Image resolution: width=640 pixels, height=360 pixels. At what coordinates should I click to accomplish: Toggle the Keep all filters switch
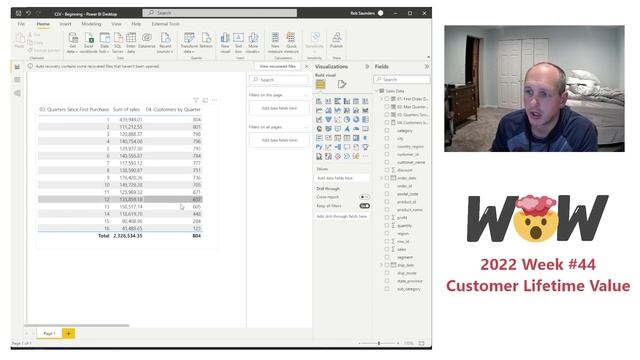[364, 206]
